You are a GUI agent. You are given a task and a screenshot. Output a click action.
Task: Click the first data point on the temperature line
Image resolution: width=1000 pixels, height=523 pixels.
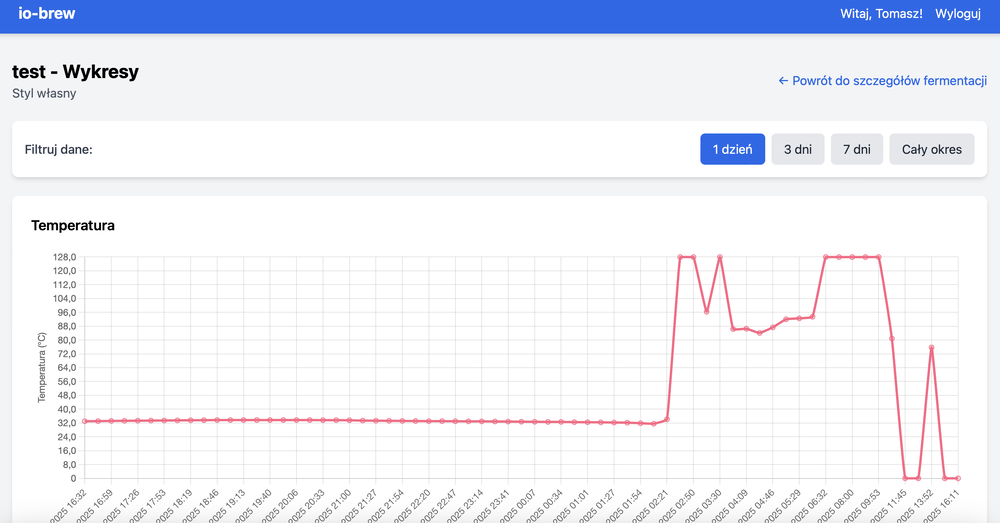coord(85,421)
